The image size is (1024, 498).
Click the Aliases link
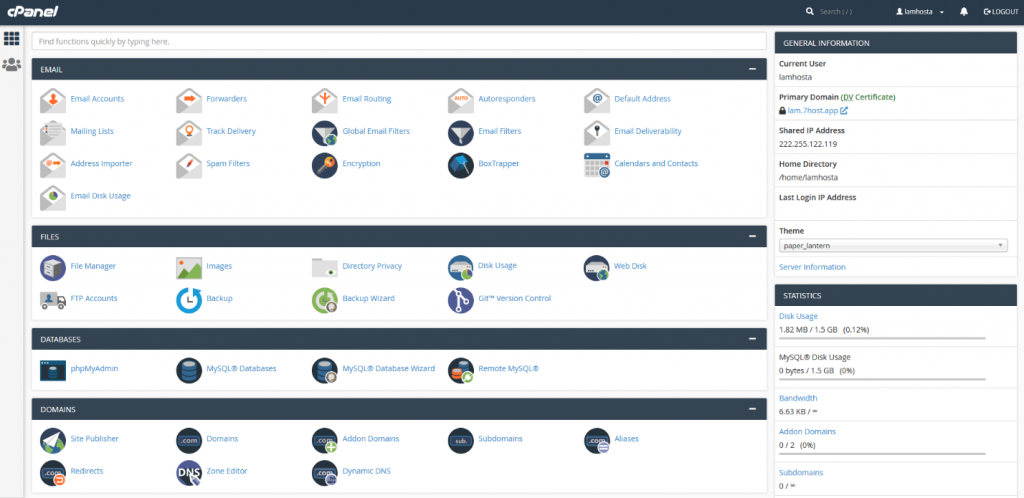626,439
